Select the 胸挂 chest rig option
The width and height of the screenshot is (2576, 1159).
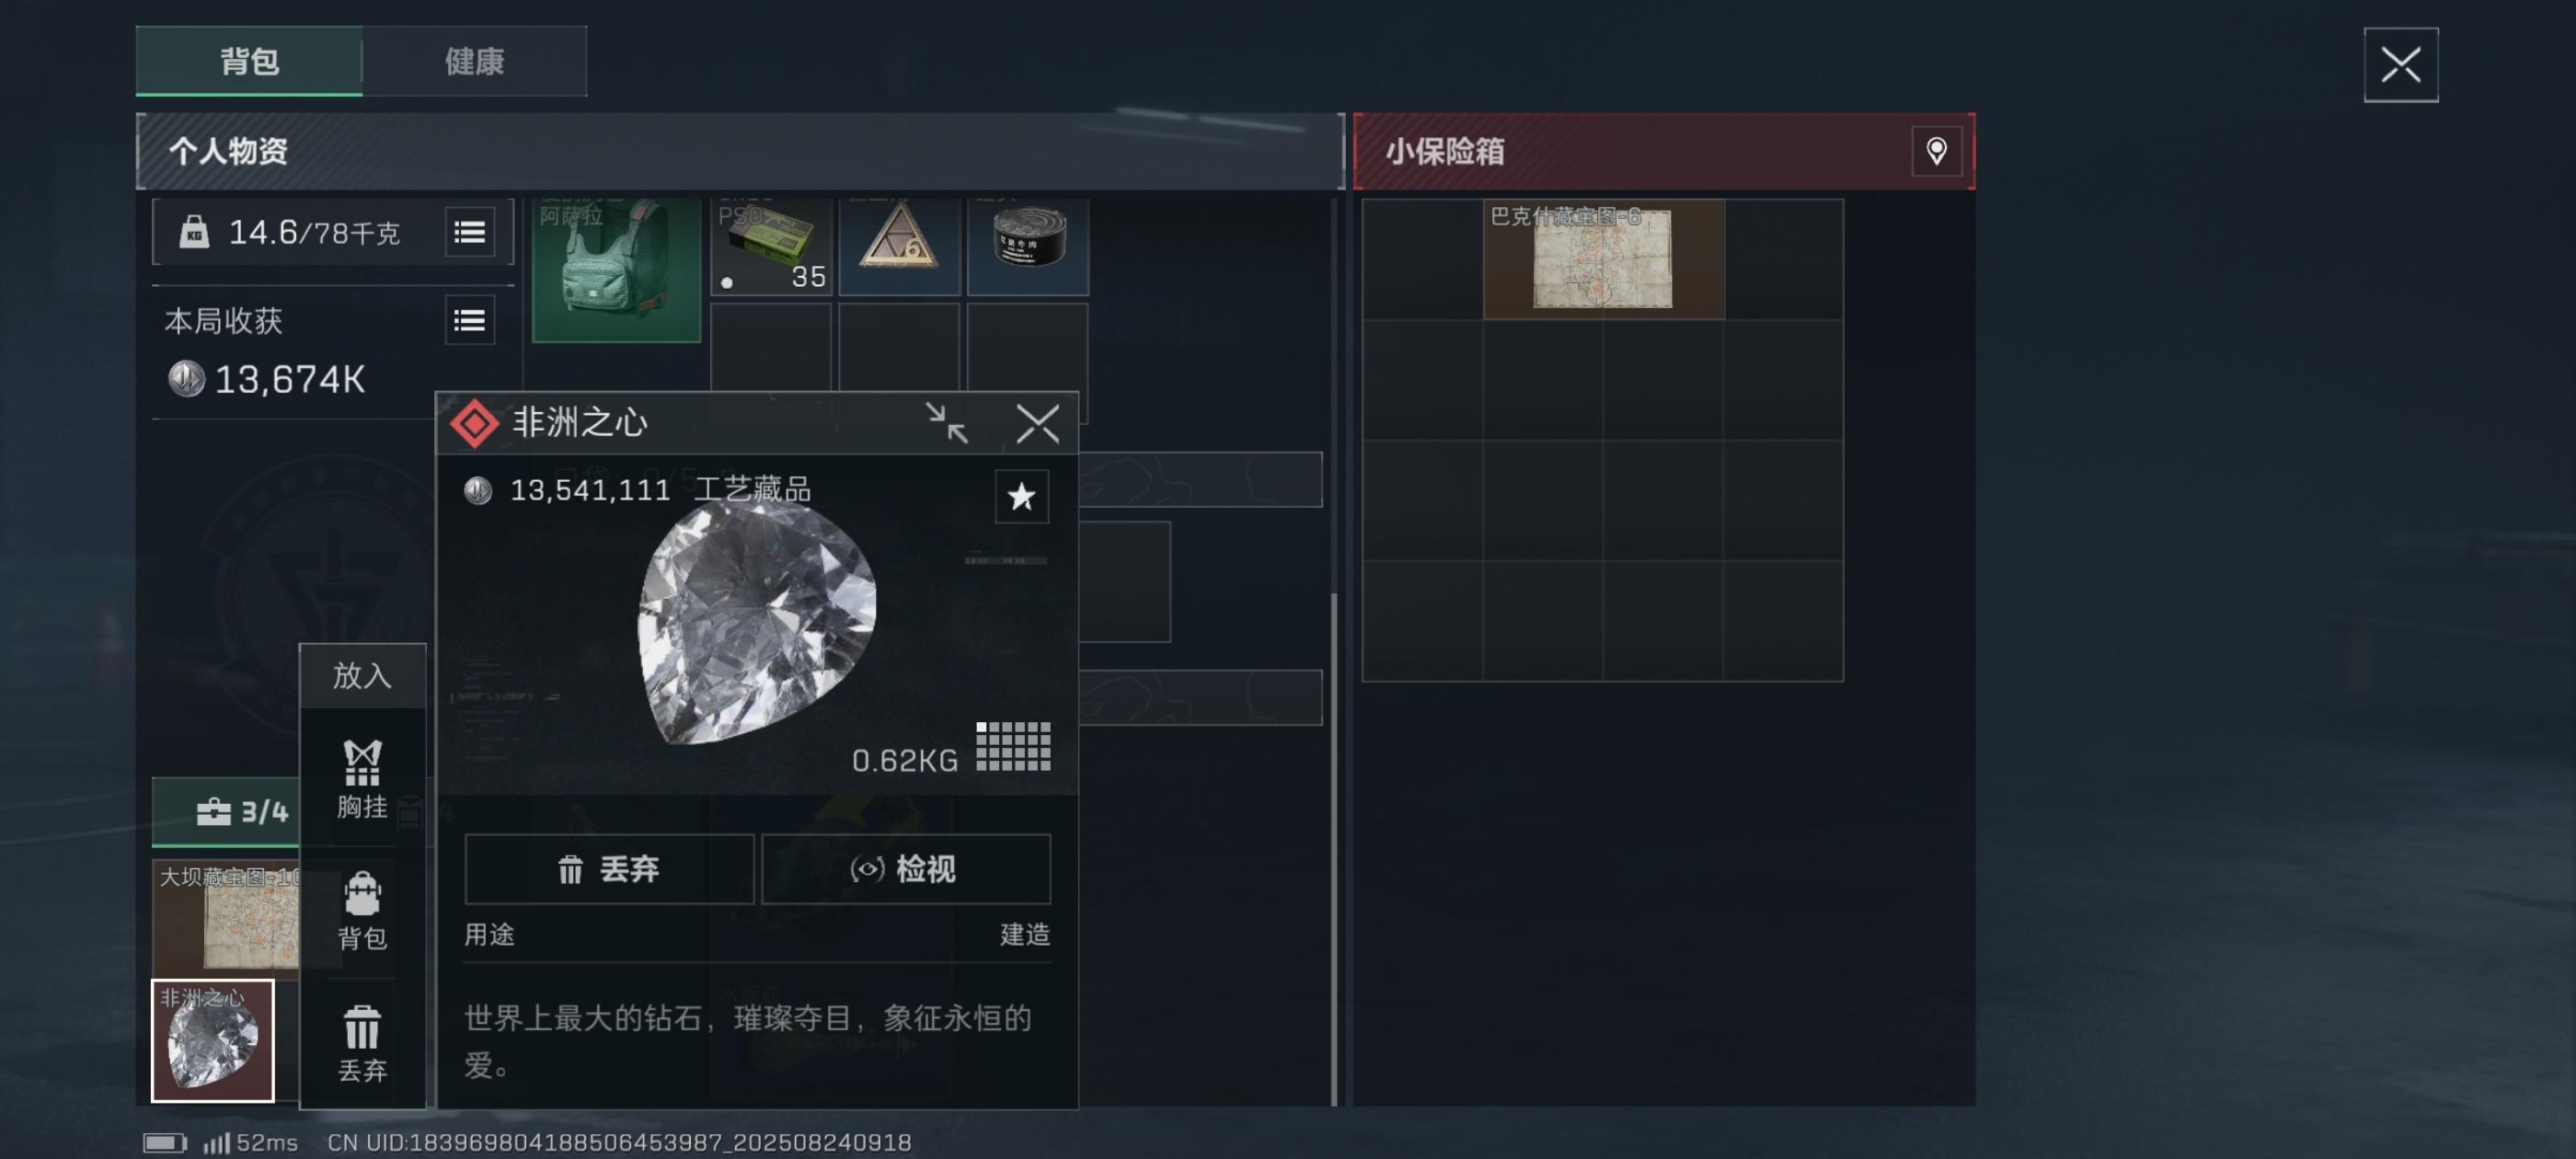[x=362, y=779]
